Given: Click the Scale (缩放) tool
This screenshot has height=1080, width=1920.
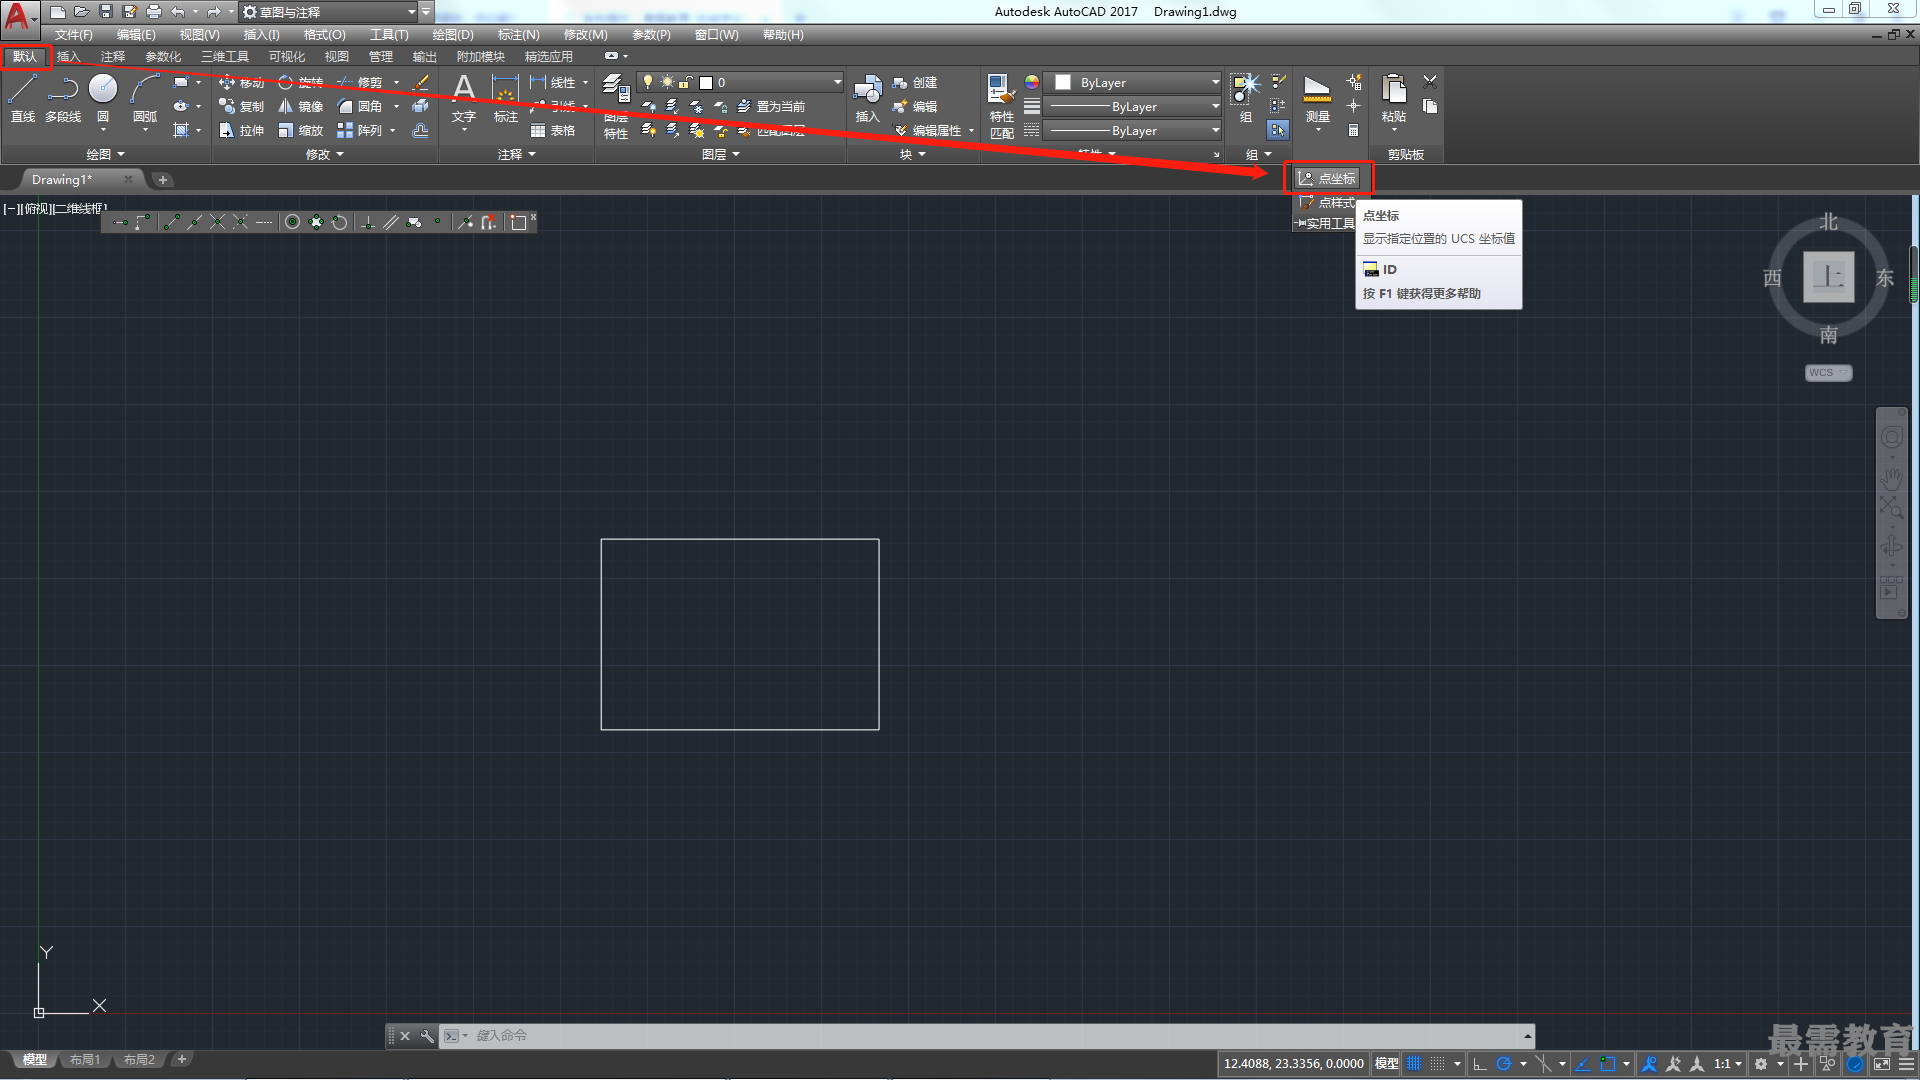Looking at the screenshot, I should coord(301,130).
